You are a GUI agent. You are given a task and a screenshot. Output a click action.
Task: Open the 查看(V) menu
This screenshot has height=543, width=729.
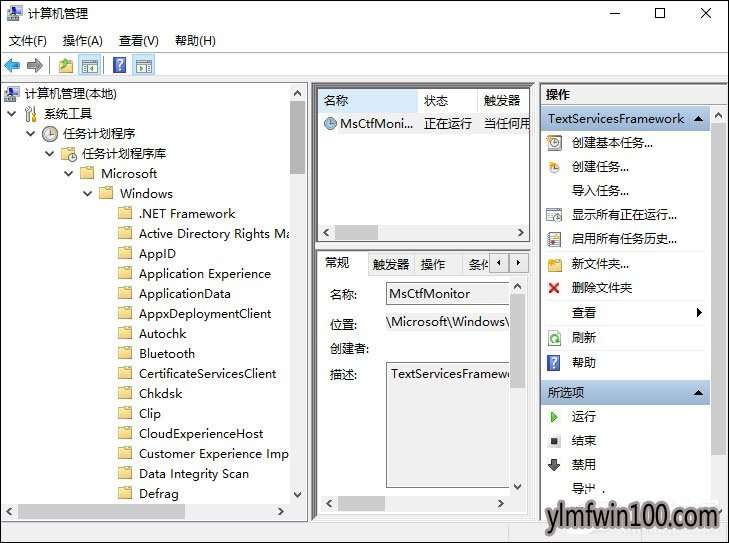(139, 41)
